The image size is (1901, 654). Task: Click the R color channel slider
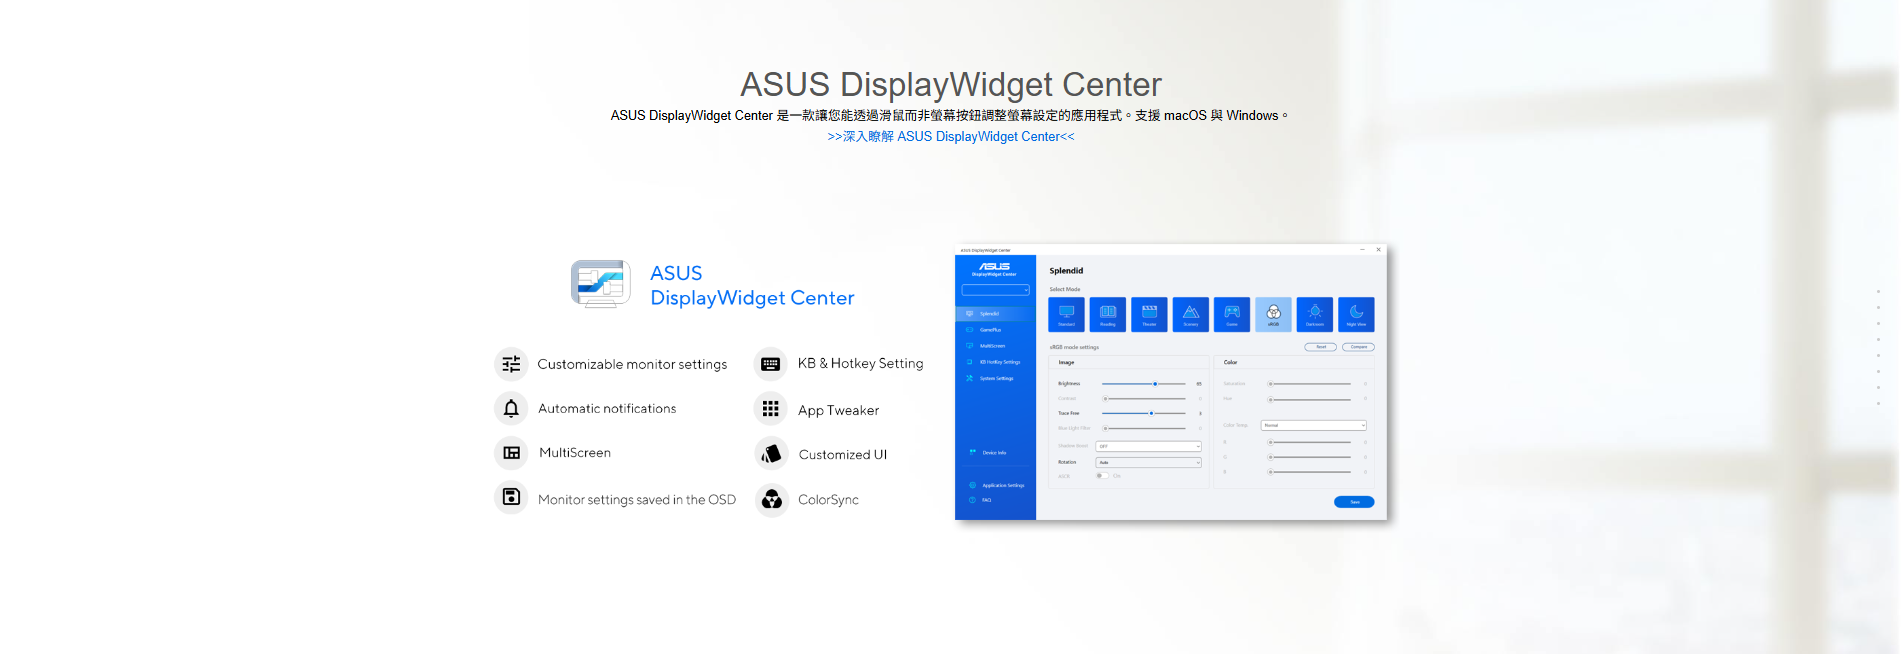click(1310, 442)
